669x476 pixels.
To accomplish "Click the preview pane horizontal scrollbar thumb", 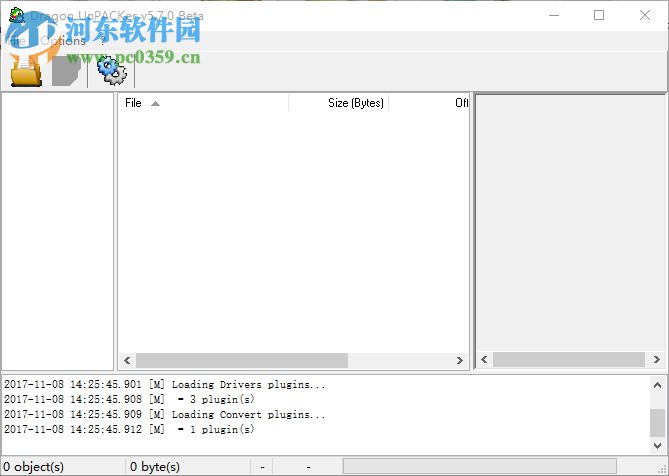I will pos(569,360).
